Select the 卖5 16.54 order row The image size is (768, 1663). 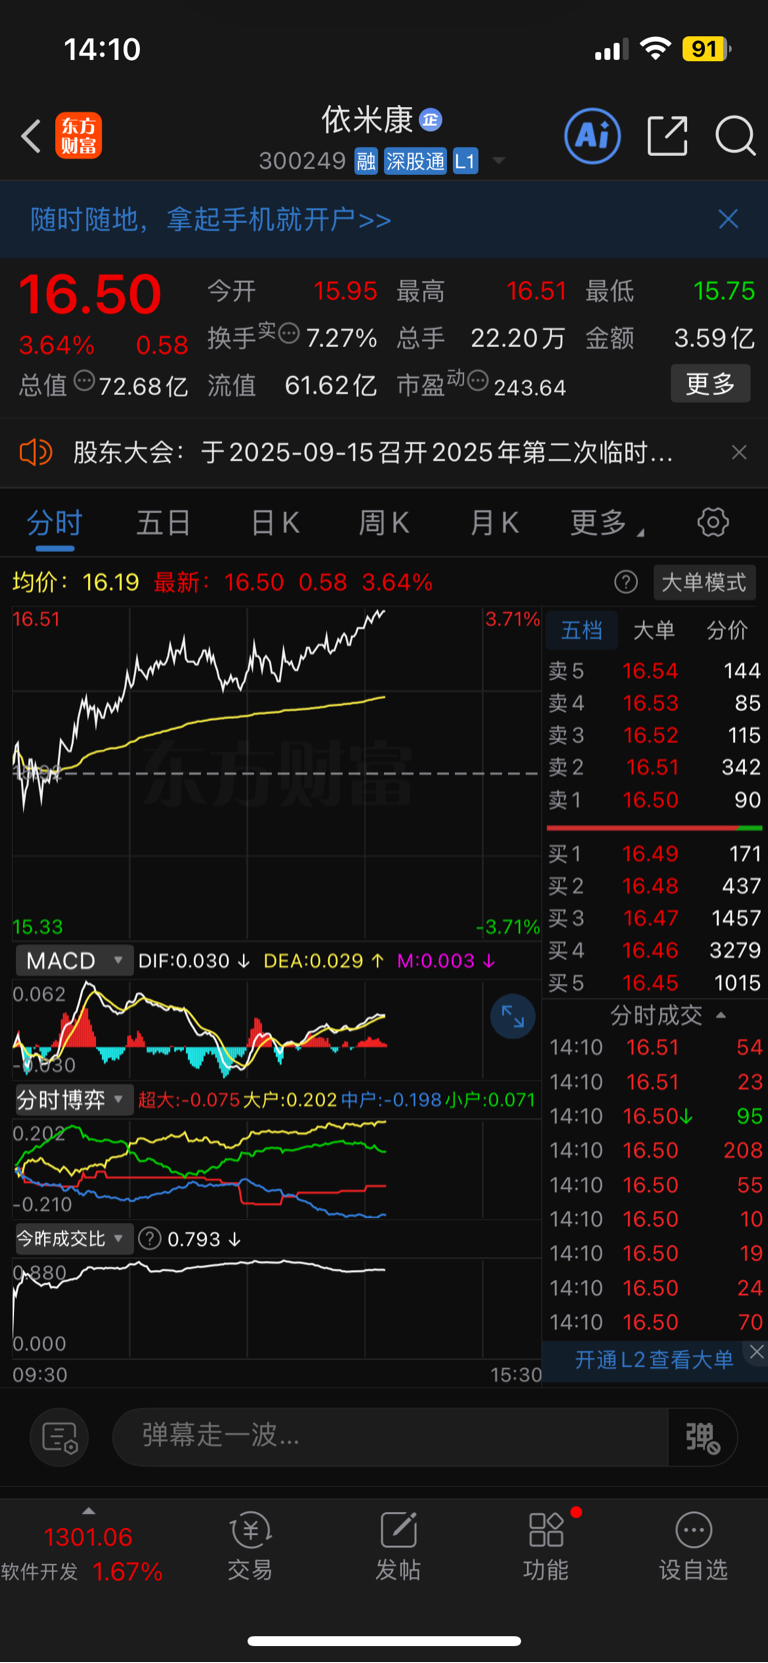pos(654,671)
